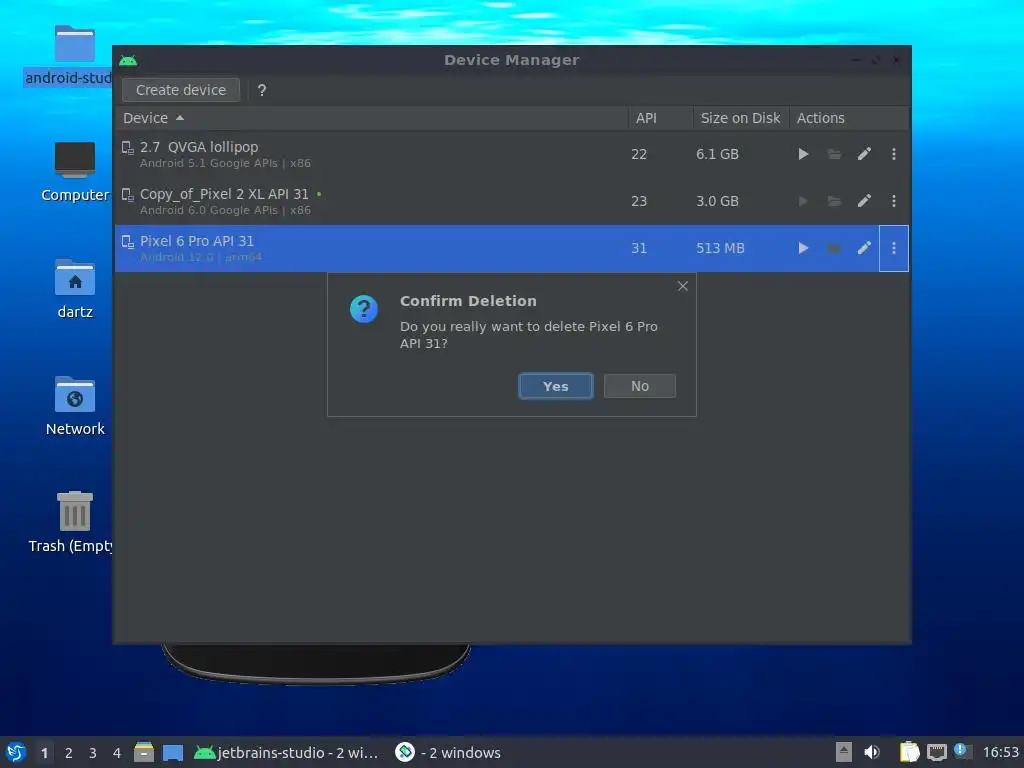Click the network monitor tray icon
The height and width of the screenshot is (768, 1024).
point(936,752)
